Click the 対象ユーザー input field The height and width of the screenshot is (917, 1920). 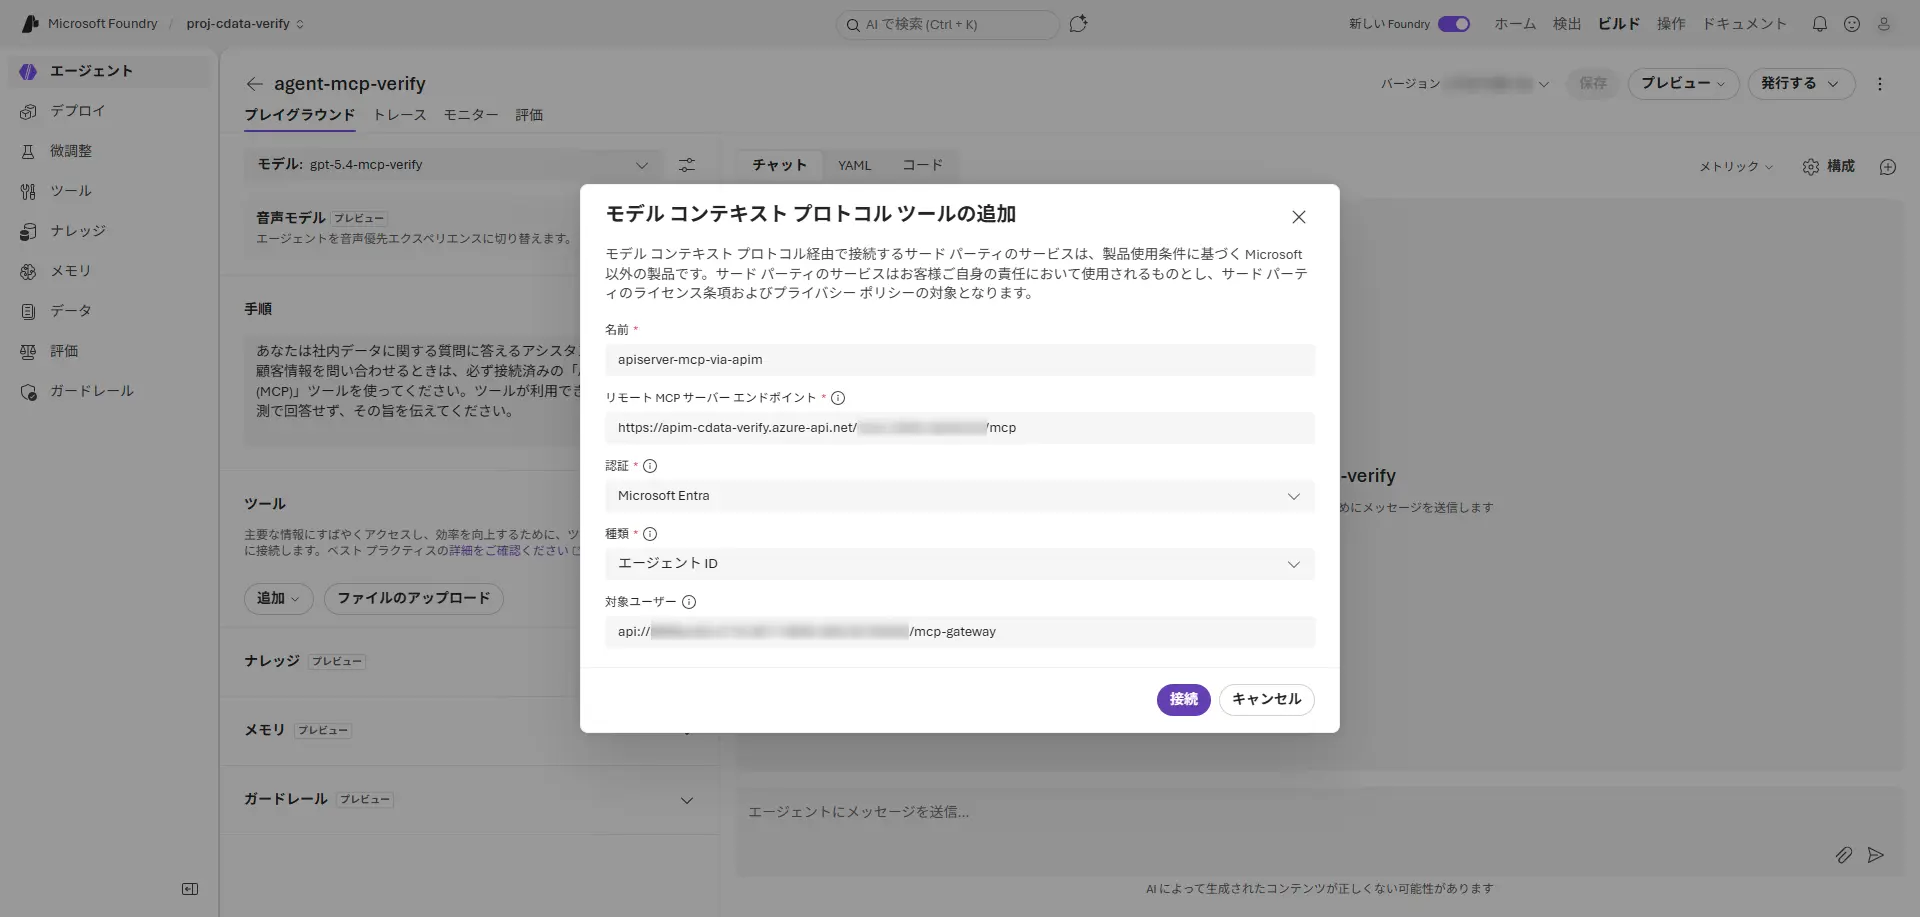click(960, 632)
